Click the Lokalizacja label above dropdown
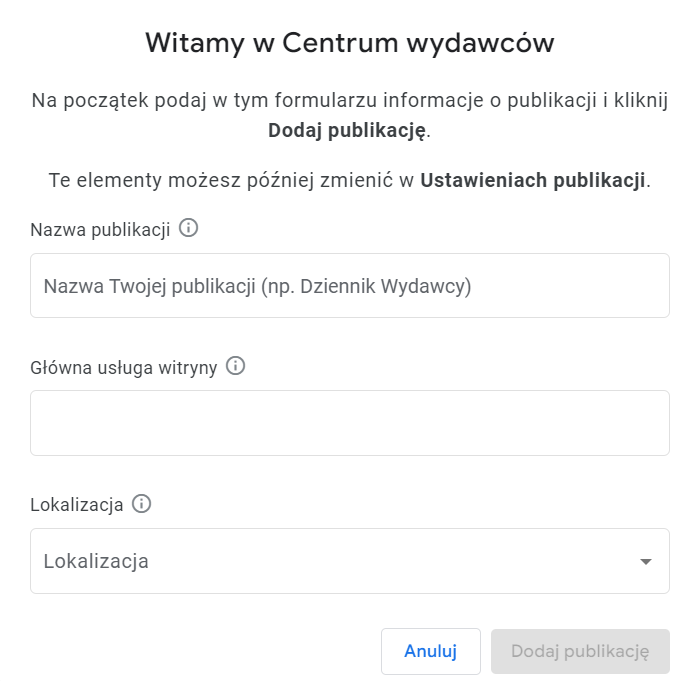This screenshot has height=681, width=700. point(77,505)
